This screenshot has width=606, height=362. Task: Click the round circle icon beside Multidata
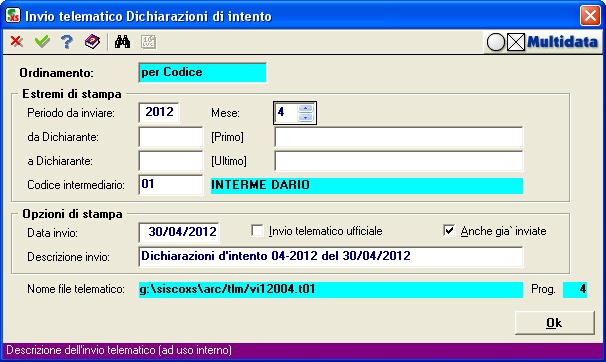[x=495, y=42]
